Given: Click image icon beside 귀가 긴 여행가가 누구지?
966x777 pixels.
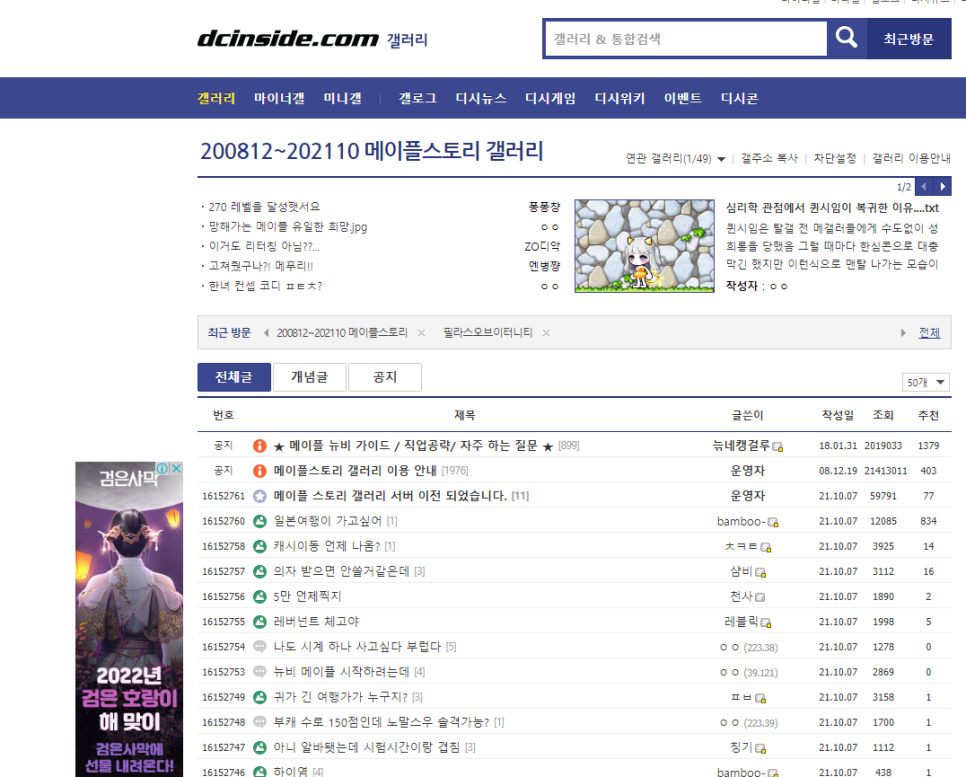Looking at the screenshot, I should tap(260, 697).
